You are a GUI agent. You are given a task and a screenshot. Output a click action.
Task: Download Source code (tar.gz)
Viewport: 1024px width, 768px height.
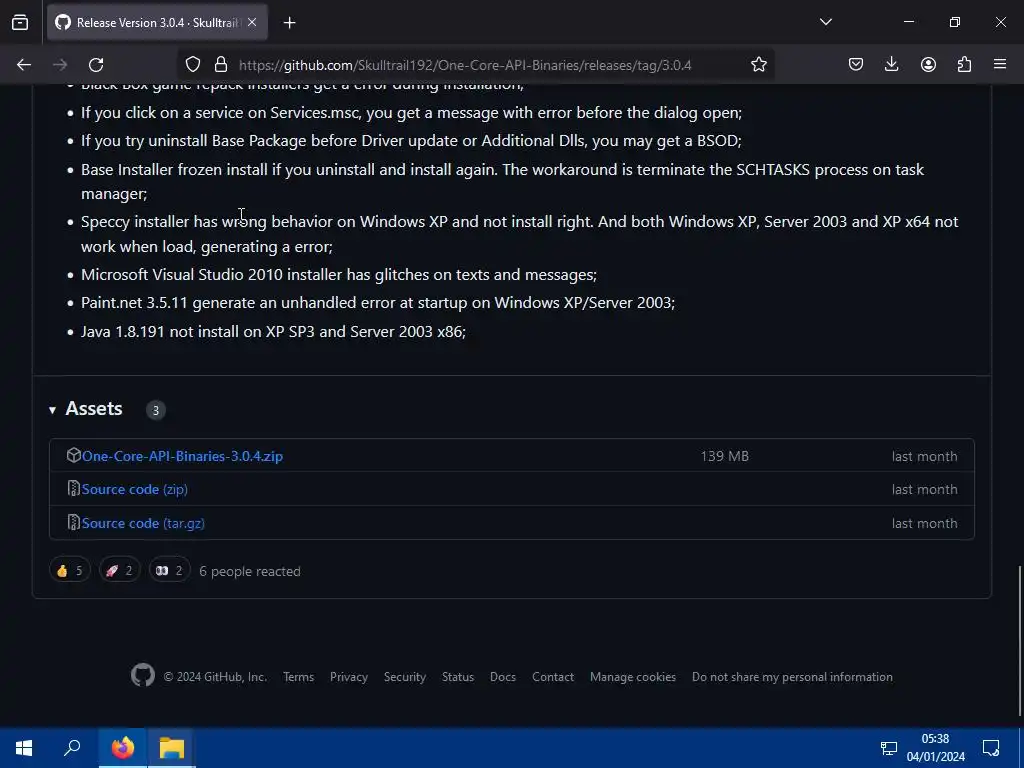click(143, 523)
